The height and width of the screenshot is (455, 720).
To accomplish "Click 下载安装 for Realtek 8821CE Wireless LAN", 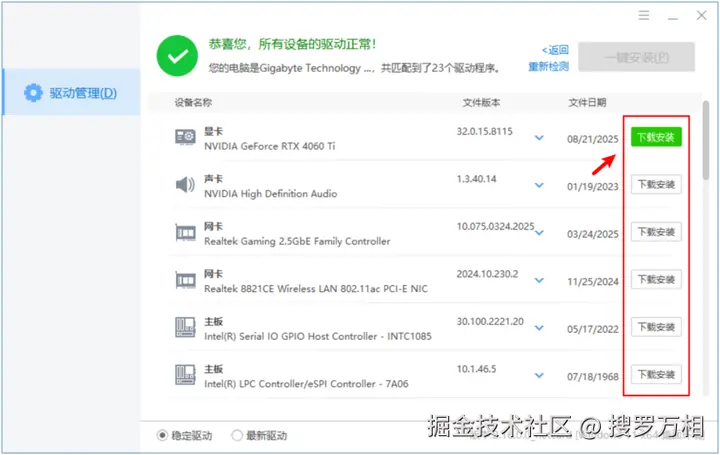I will [656, 280].
